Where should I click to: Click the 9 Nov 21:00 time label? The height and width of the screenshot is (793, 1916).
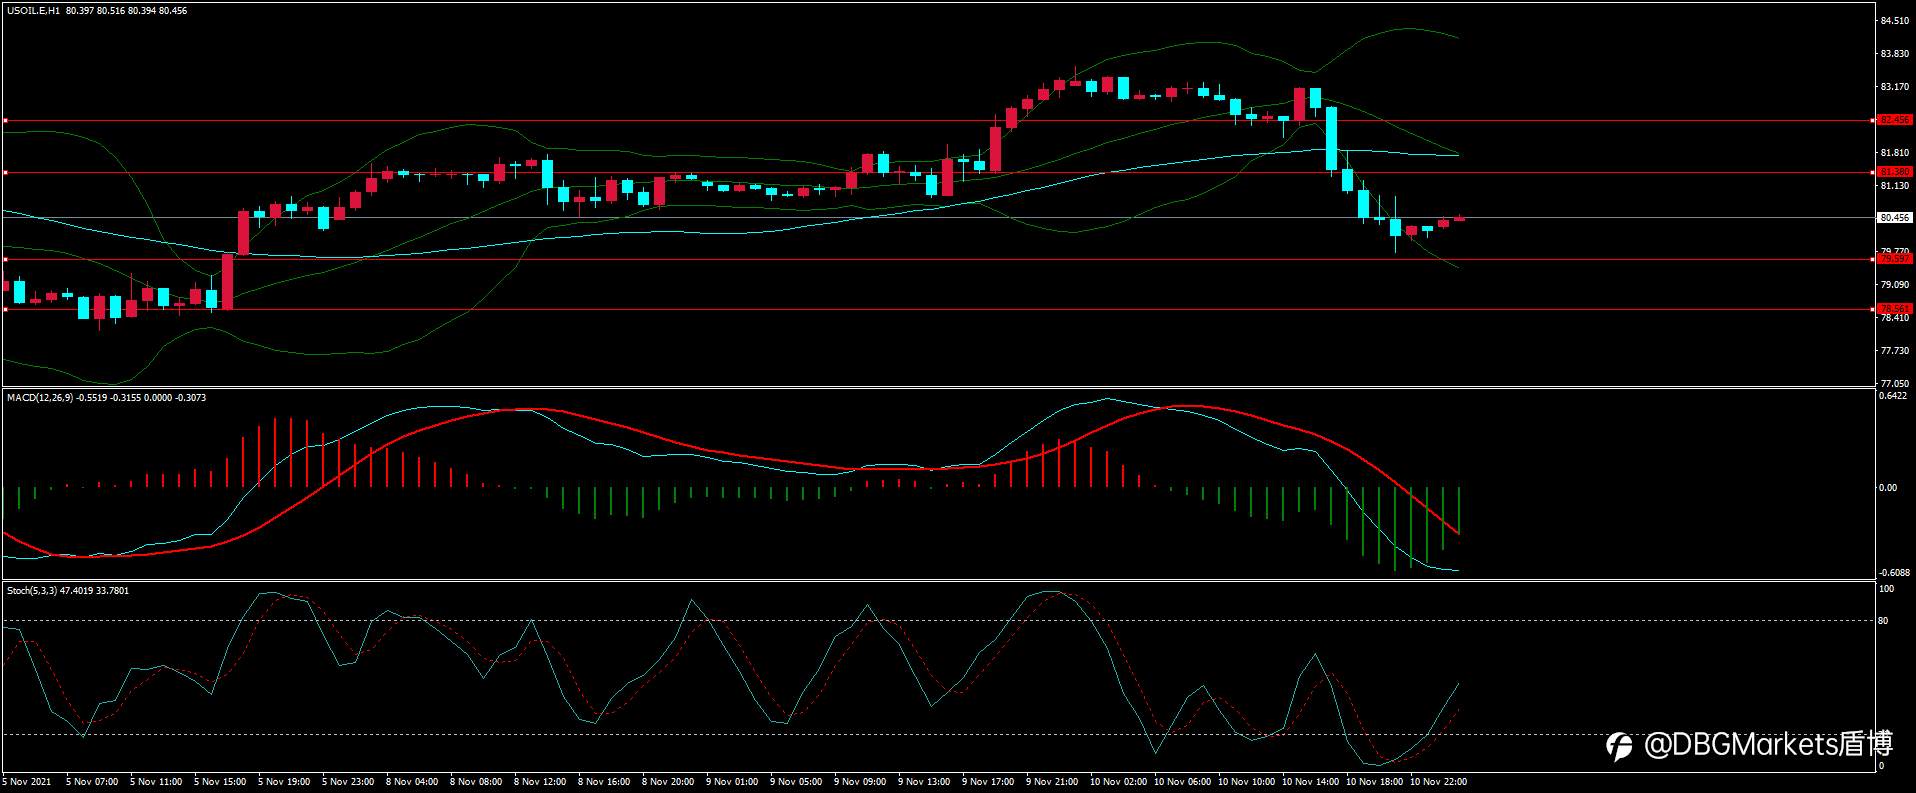point(1052,782)
